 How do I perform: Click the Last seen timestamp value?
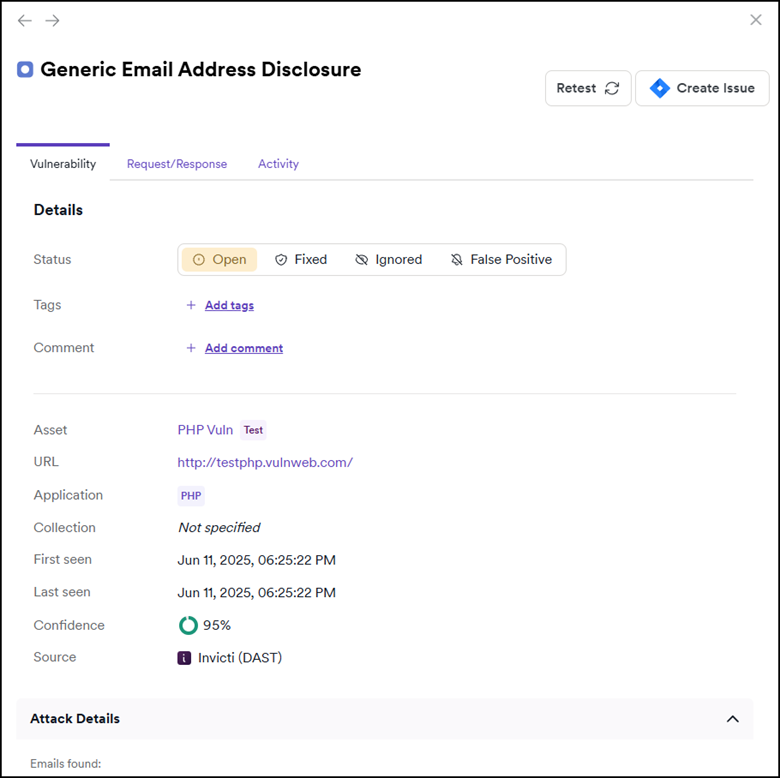coord(257,593)
